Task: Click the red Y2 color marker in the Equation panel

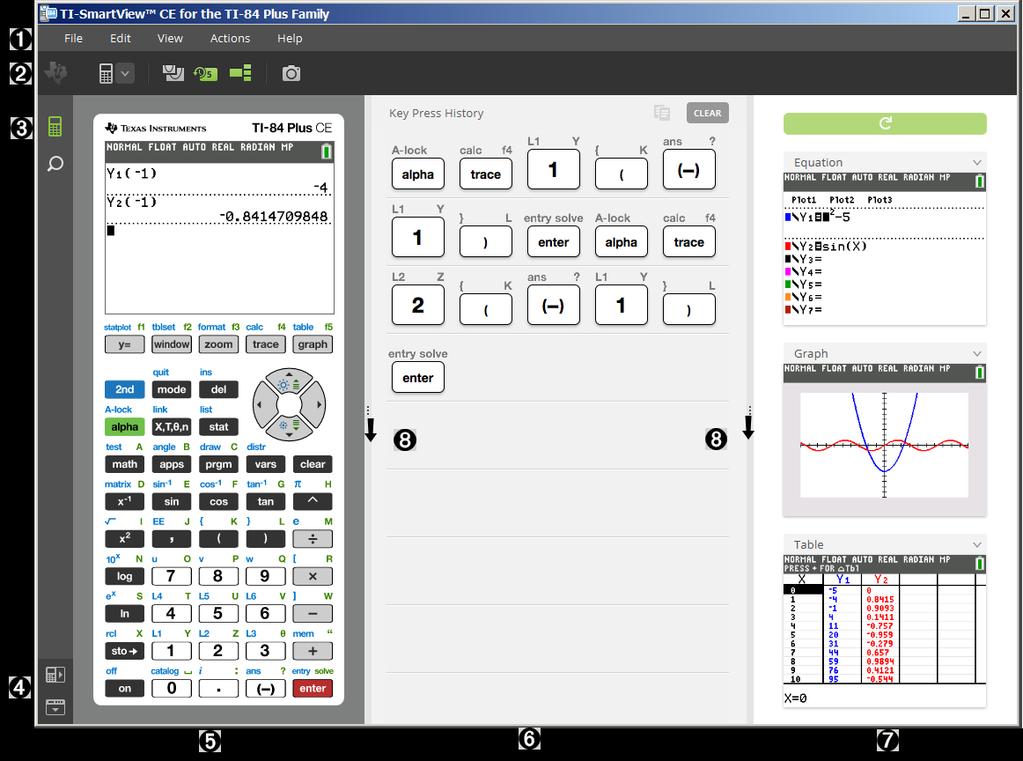Action: coord(787,246)
